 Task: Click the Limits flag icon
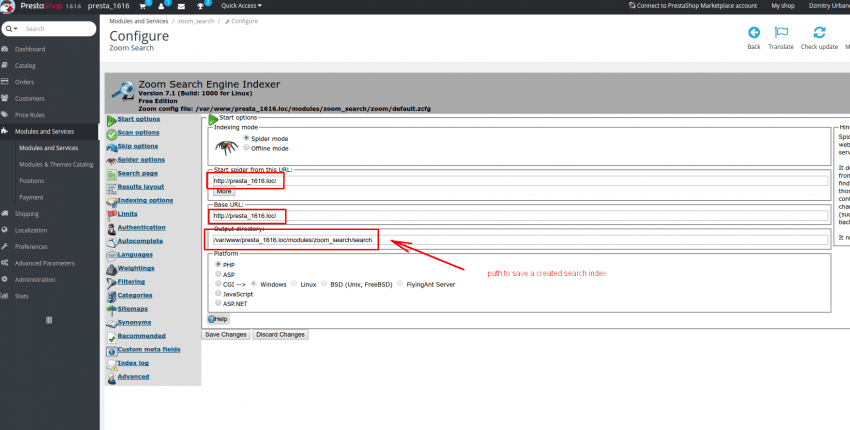[112, 215]
